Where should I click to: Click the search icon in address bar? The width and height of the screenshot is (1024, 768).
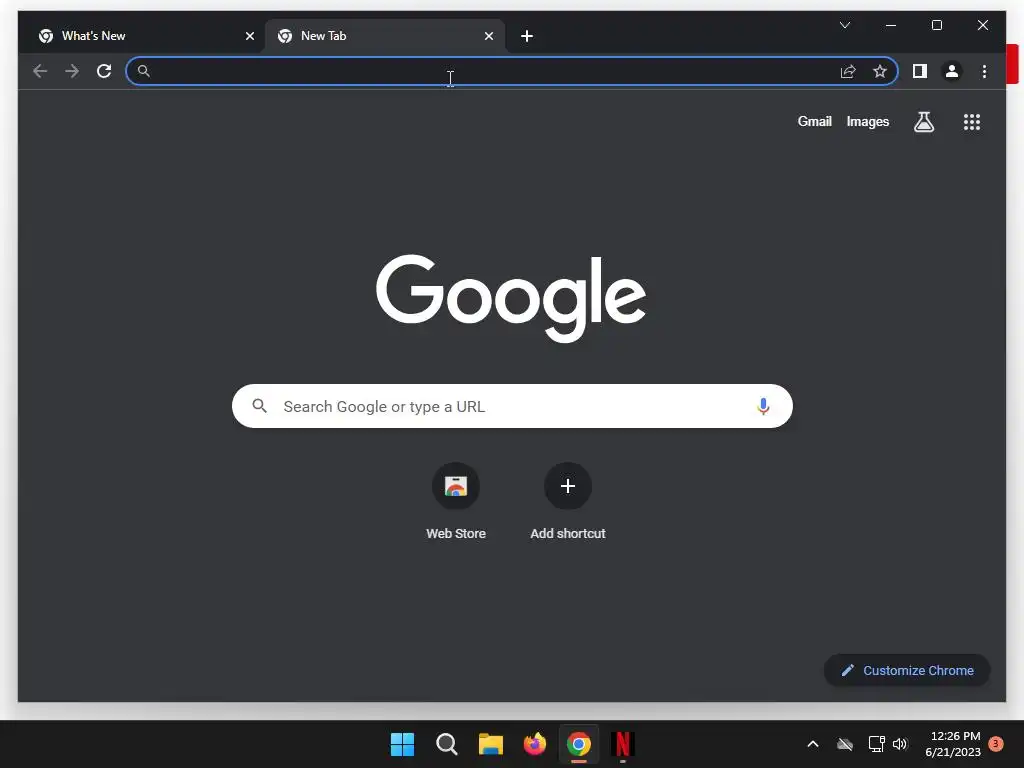click(144, 71)
